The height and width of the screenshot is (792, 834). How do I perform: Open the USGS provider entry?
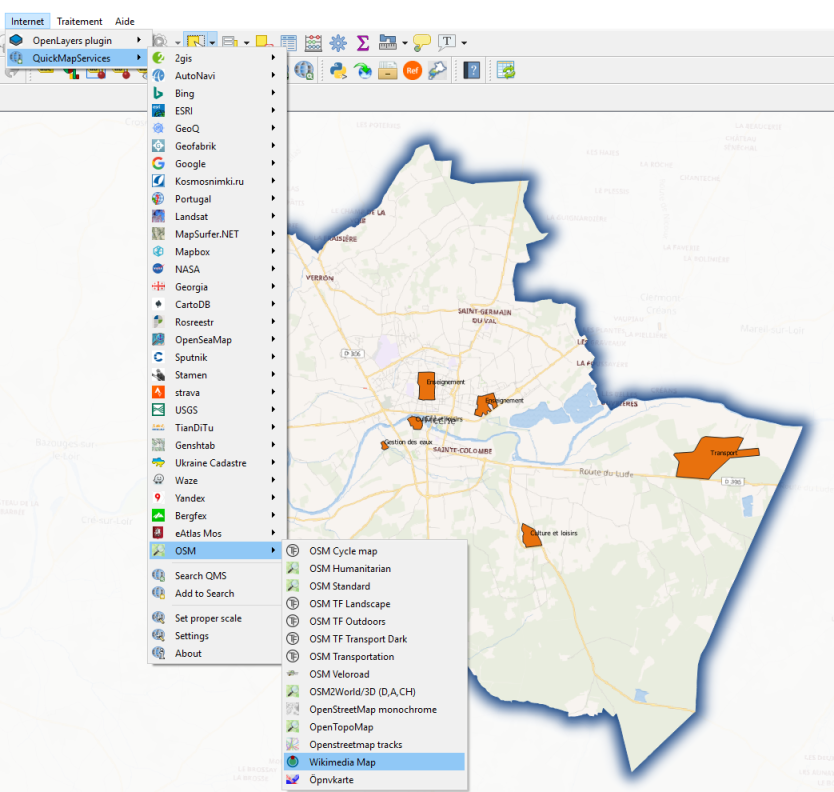tap(216, 410)
